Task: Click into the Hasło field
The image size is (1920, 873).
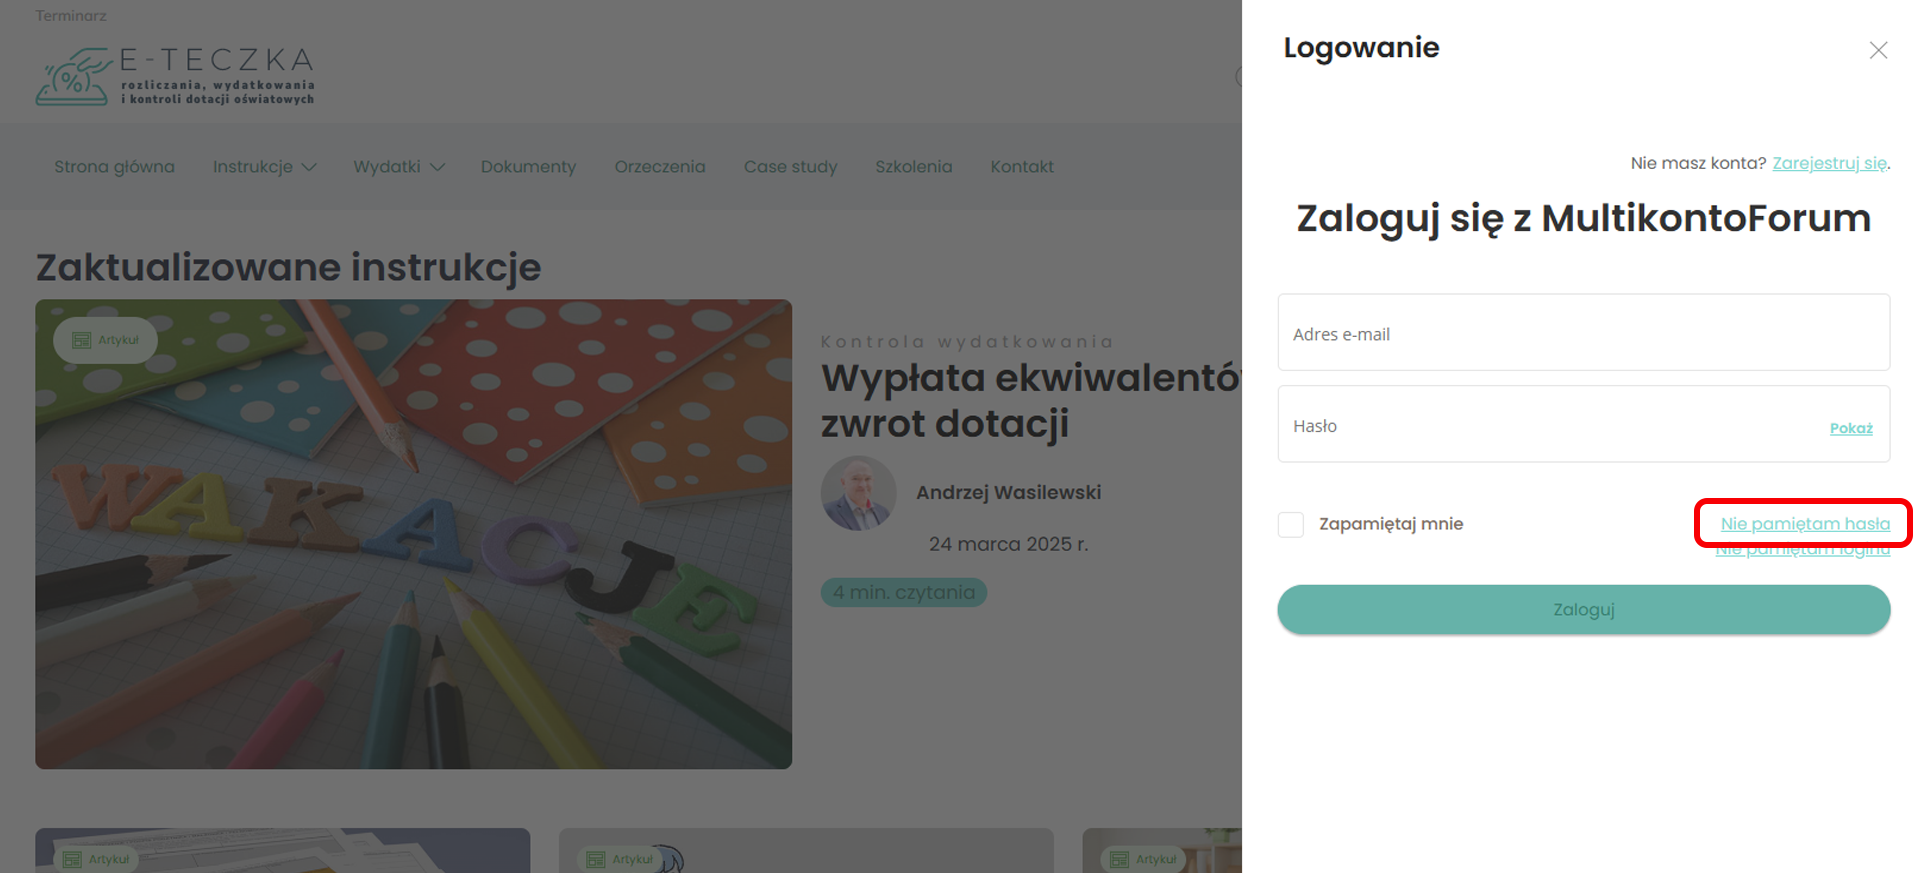Action: click(x=1550, y=425)
